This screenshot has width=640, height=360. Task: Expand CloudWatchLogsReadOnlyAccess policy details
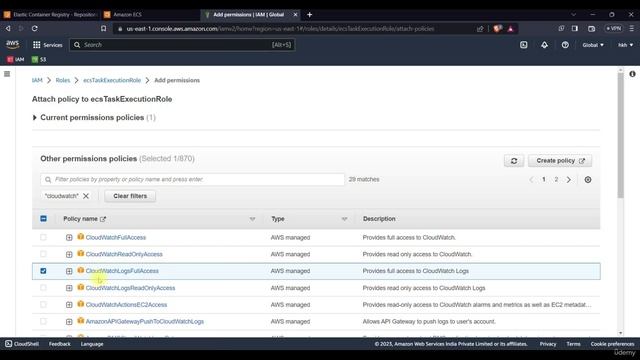pos(69,288)
